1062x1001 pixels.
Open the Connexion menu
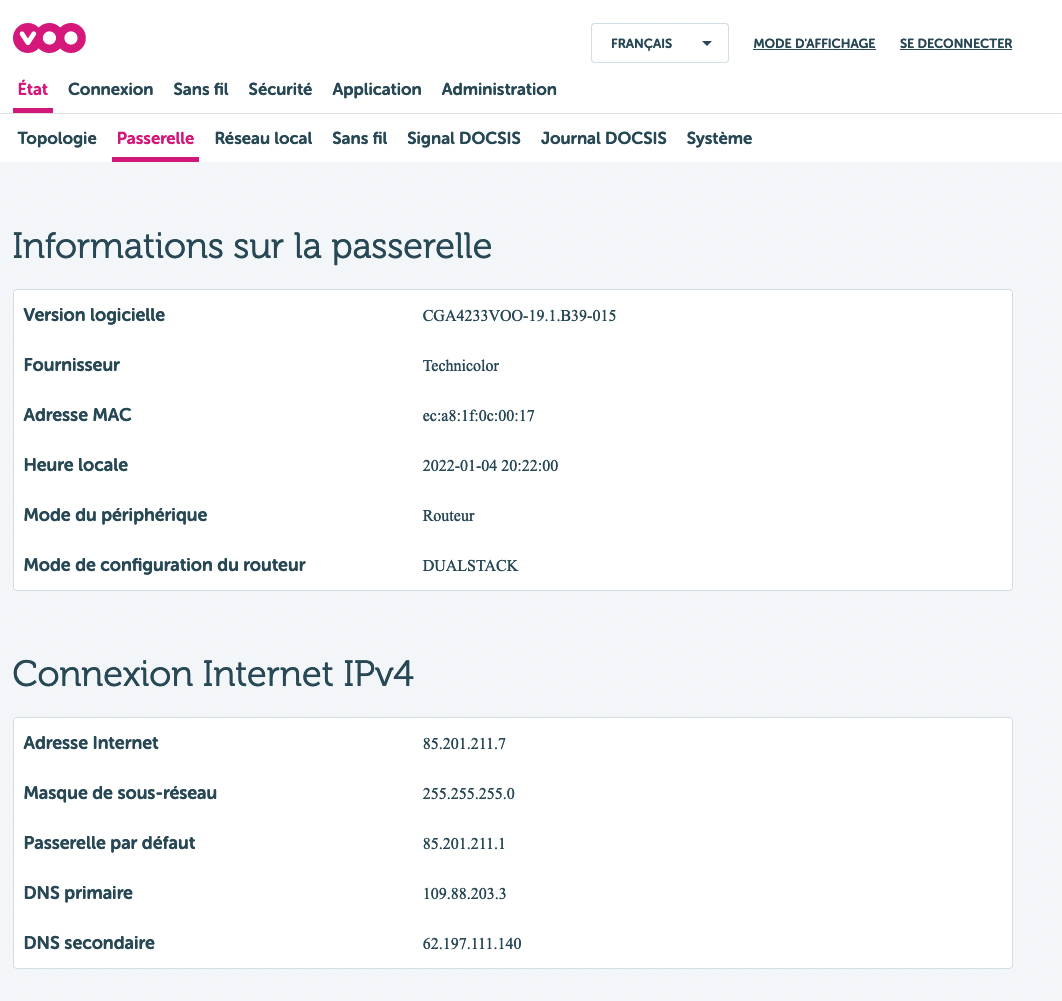(x=110, y=89)
